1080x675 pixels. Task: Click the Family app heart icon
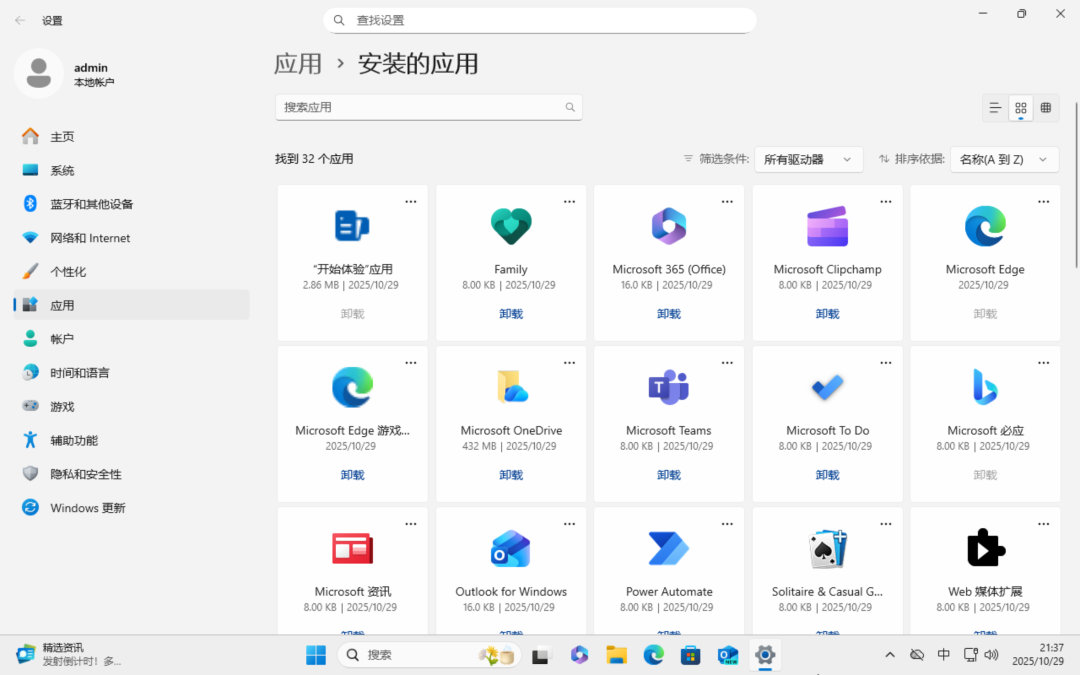coord(510,226)
